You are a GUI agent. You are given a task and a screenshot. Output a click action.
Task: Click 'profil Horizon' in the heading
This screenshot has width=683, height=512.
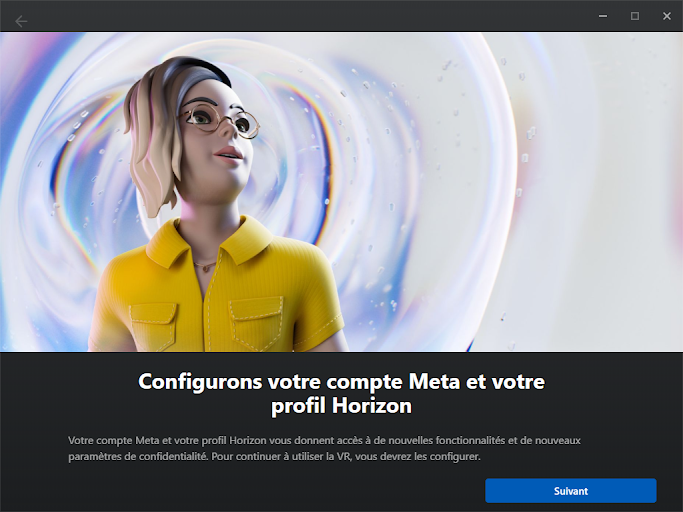tap(341, 406)
